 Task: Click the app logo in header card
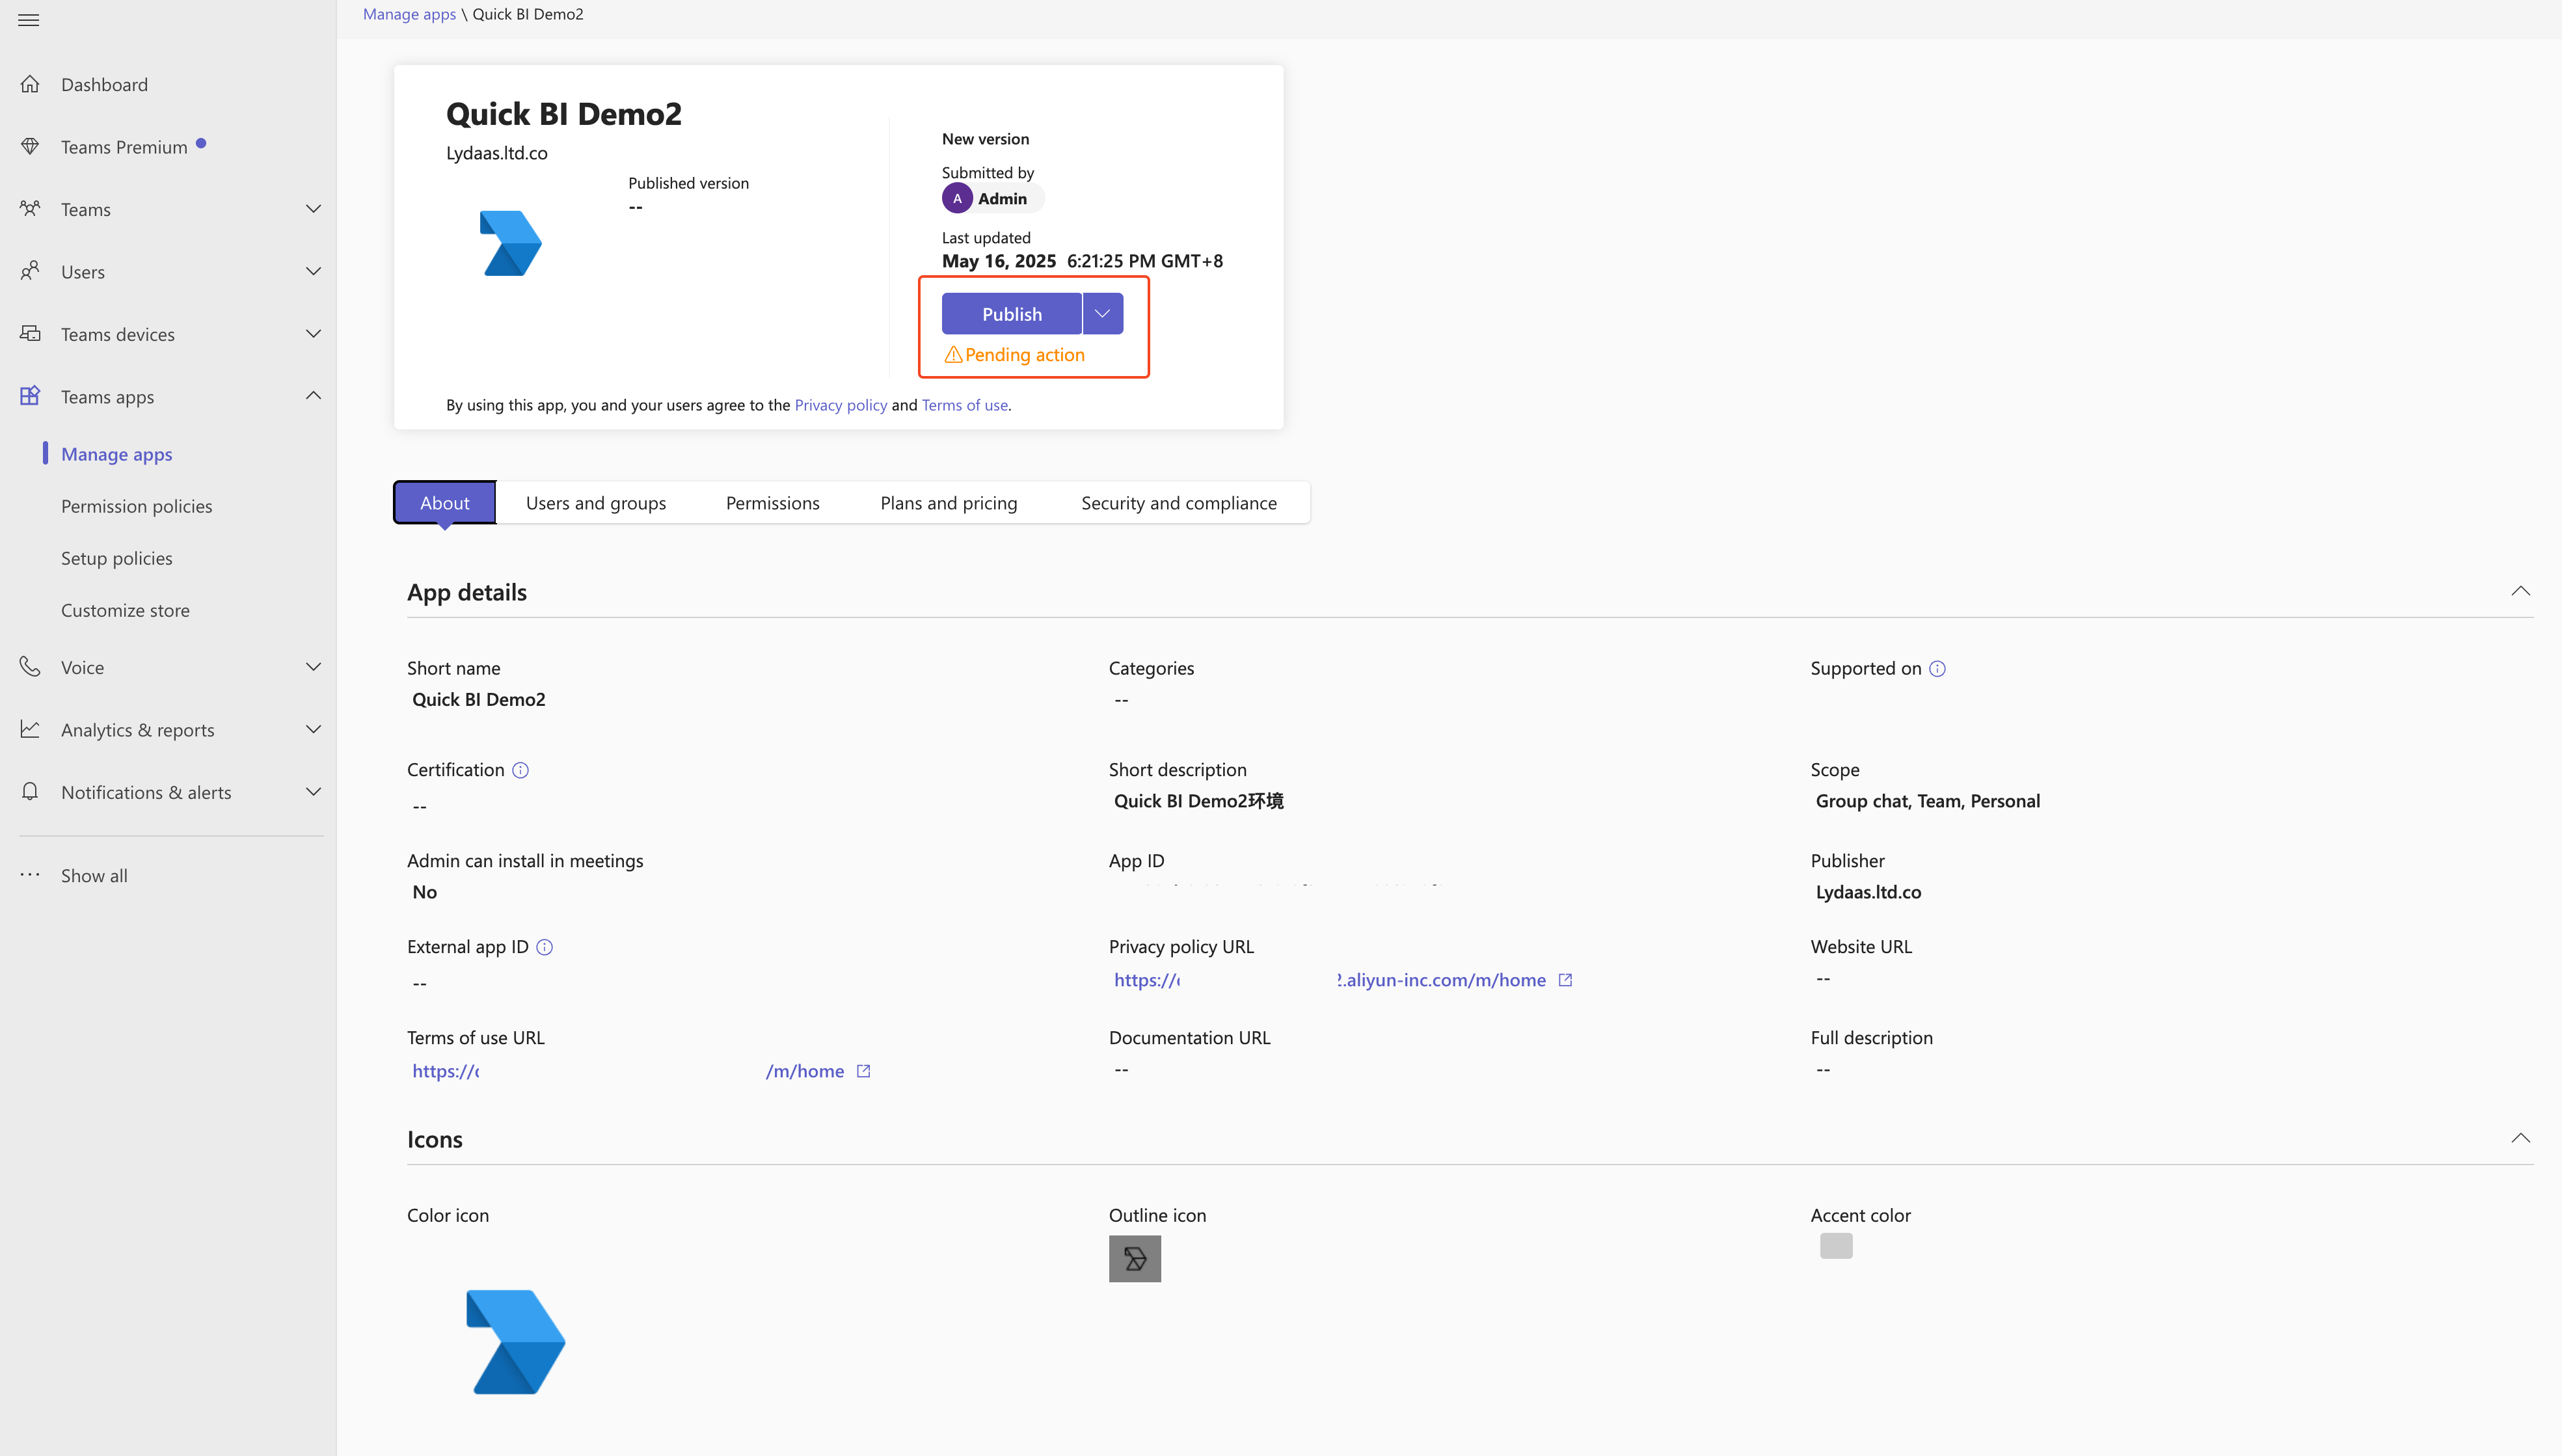pyautogui.click(x=511, y=243)
